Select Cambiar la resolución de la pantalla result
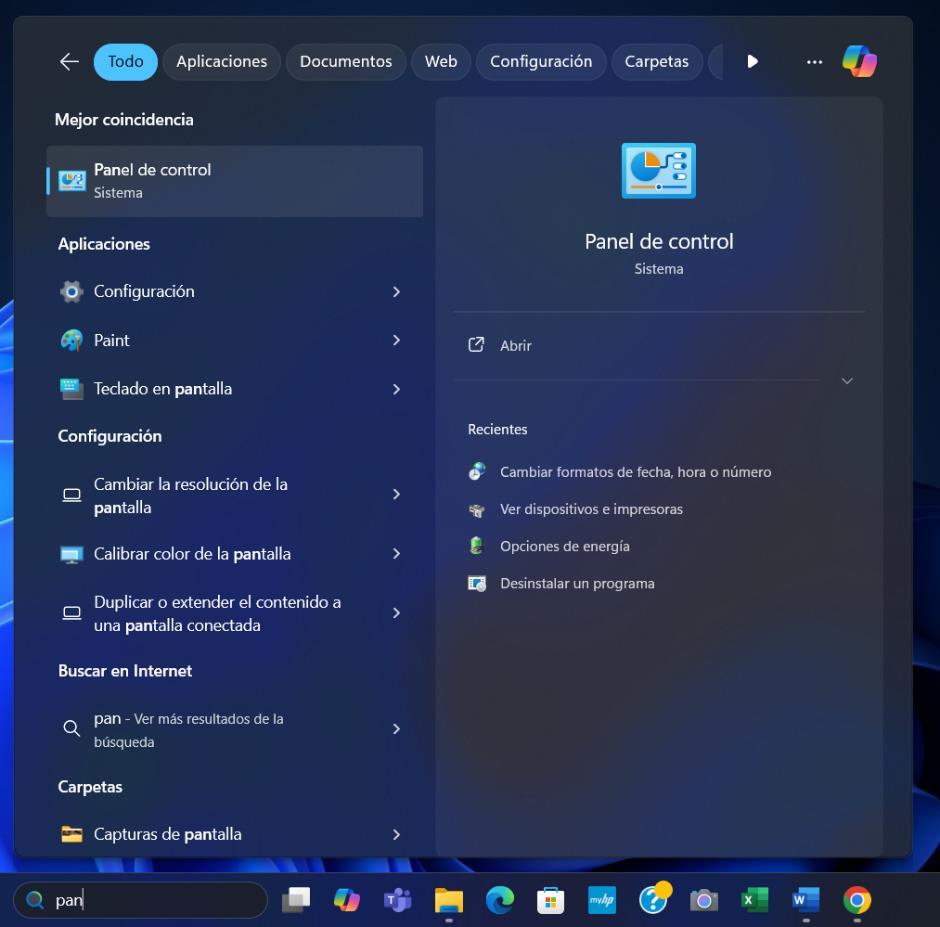Screen dimensions: 940x927 pos(234,495)
